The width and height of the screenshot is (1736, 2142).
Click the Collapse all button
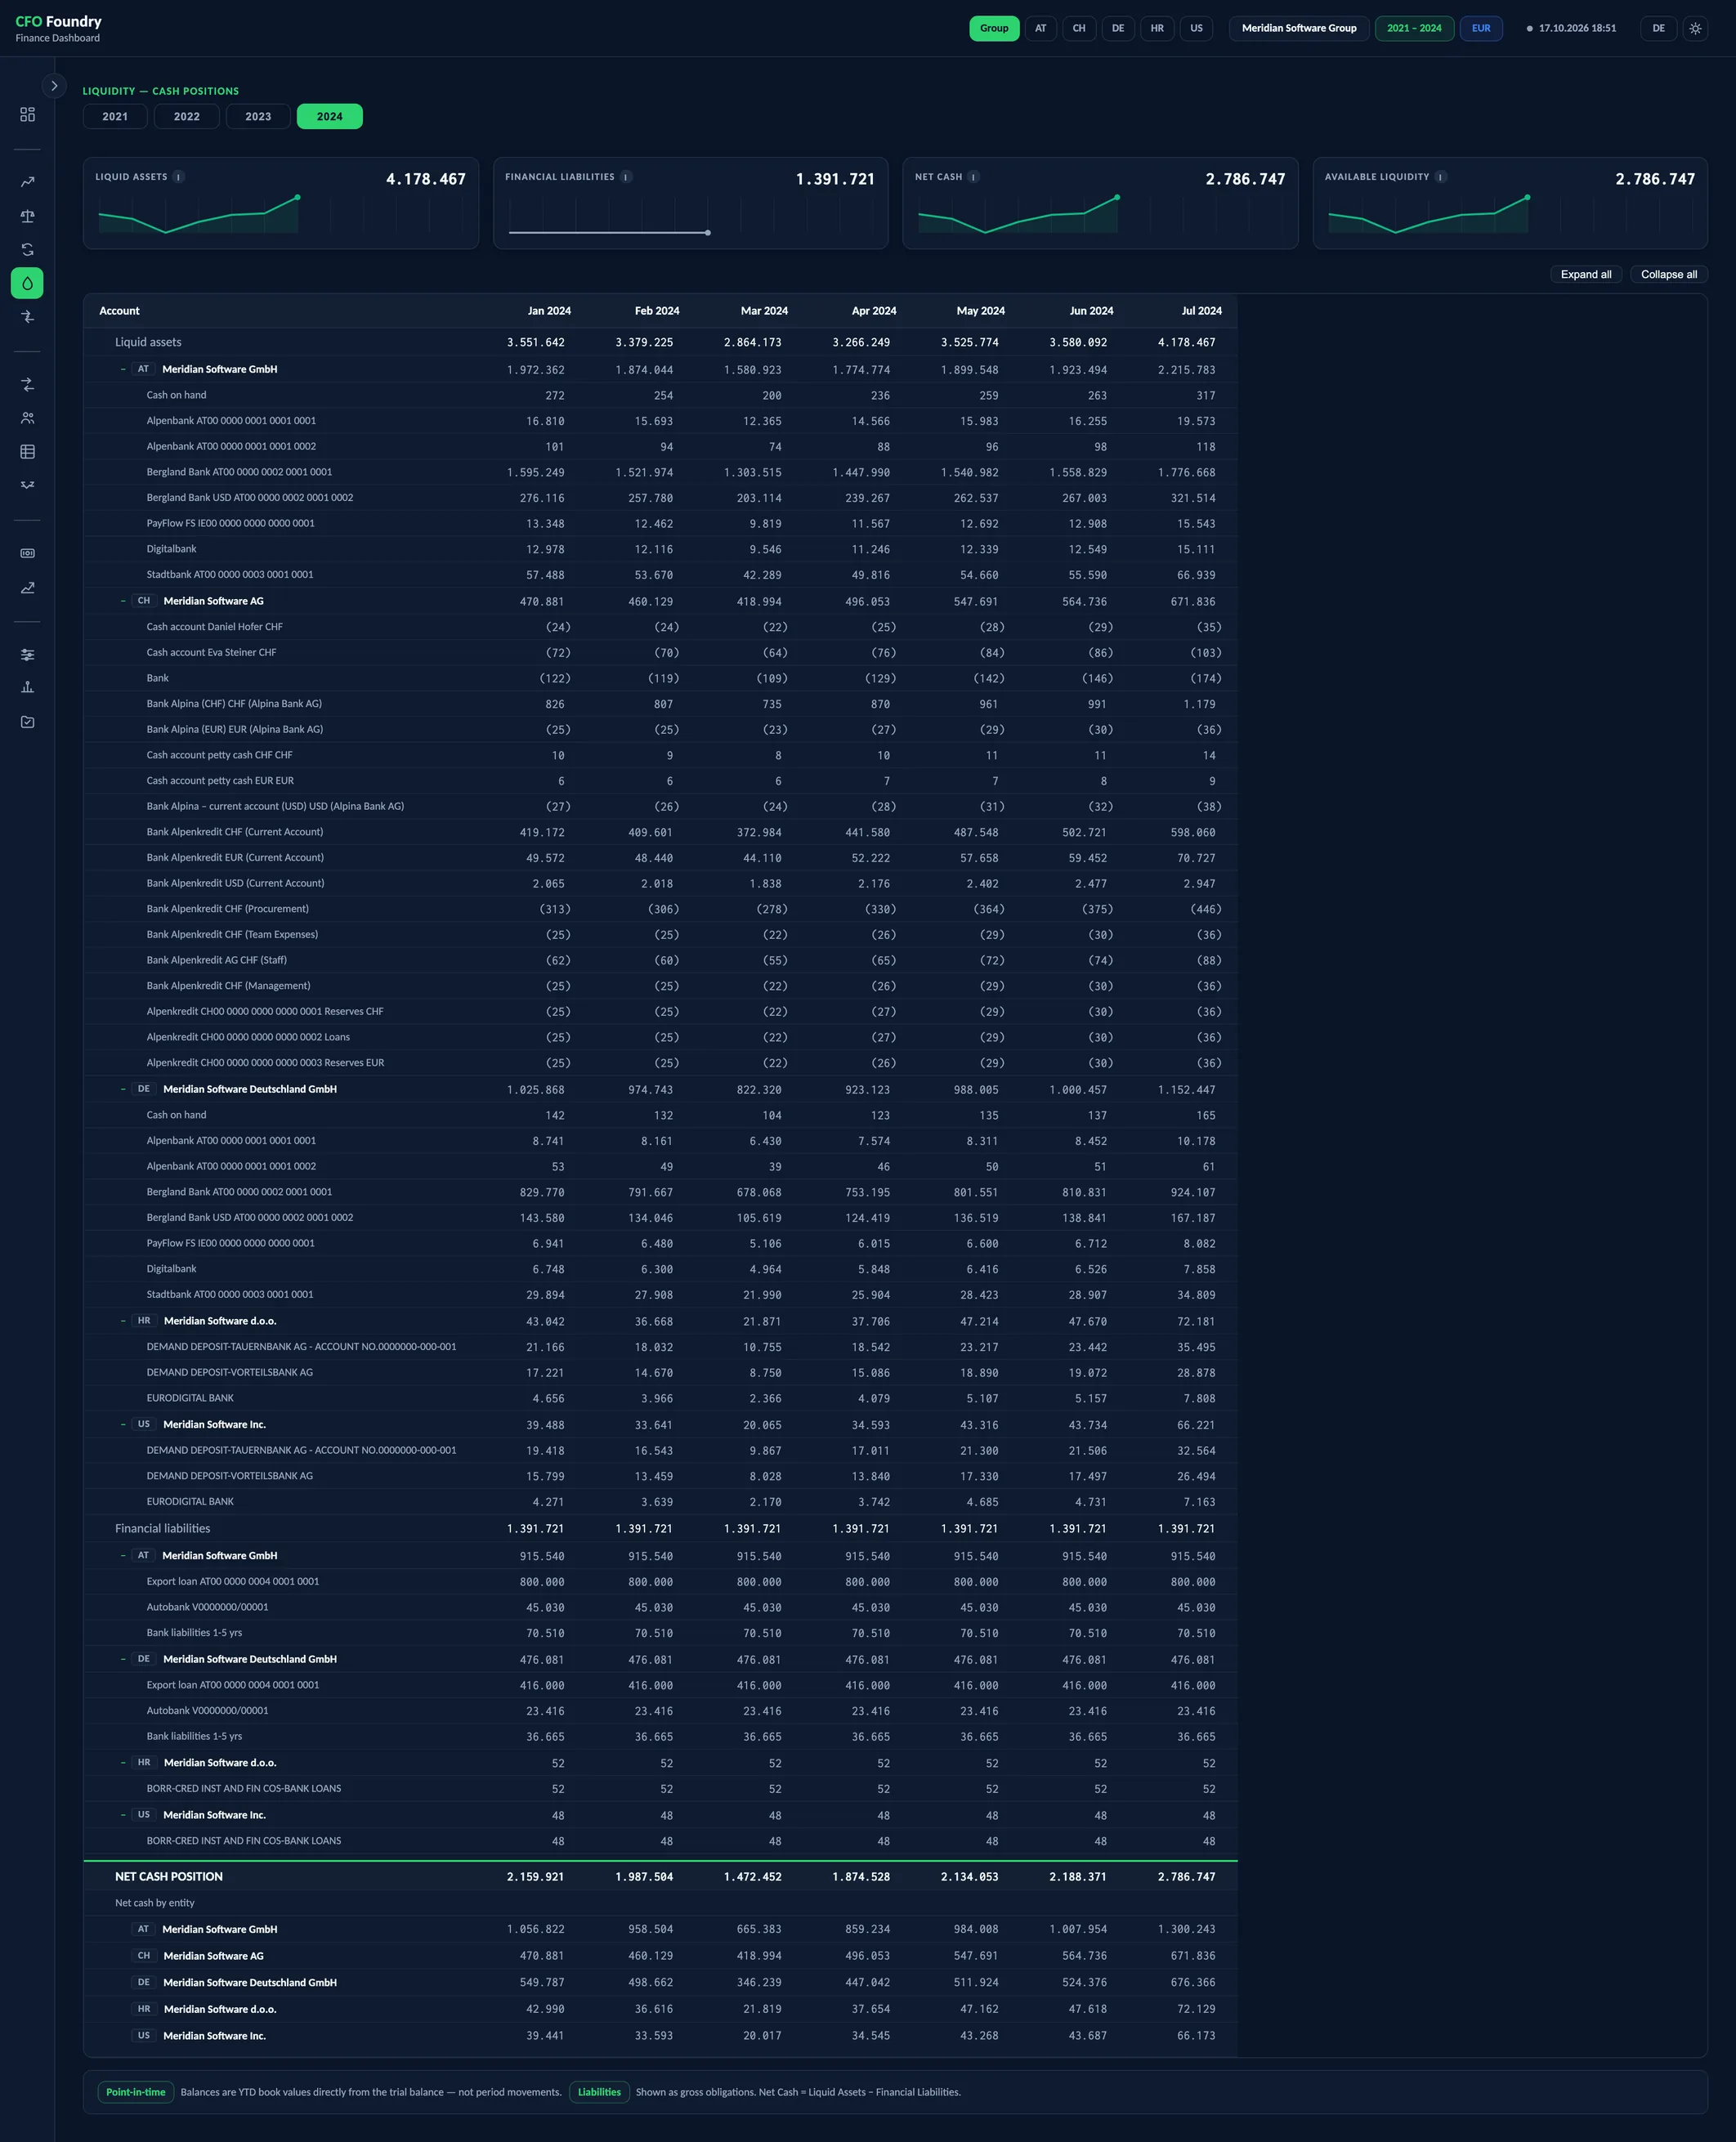(1669, 274)
